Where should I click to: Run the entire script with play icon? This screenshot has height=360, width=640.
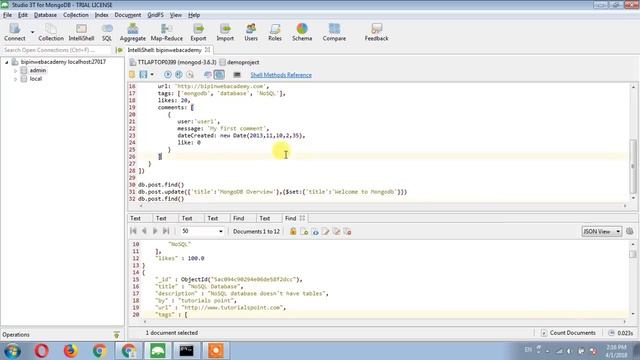[x=168, y=75]
